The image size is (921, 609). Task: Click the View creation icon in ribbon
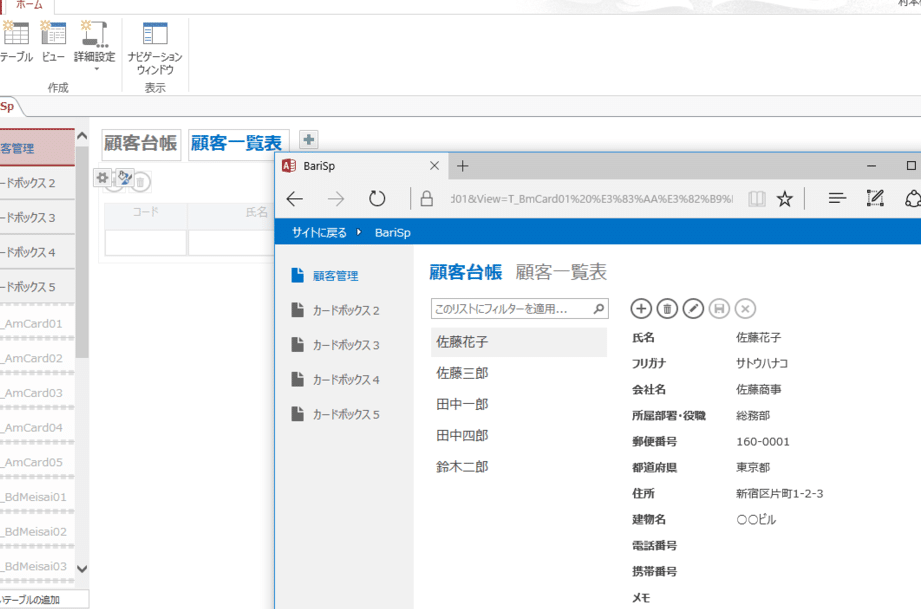pos(53,42)
